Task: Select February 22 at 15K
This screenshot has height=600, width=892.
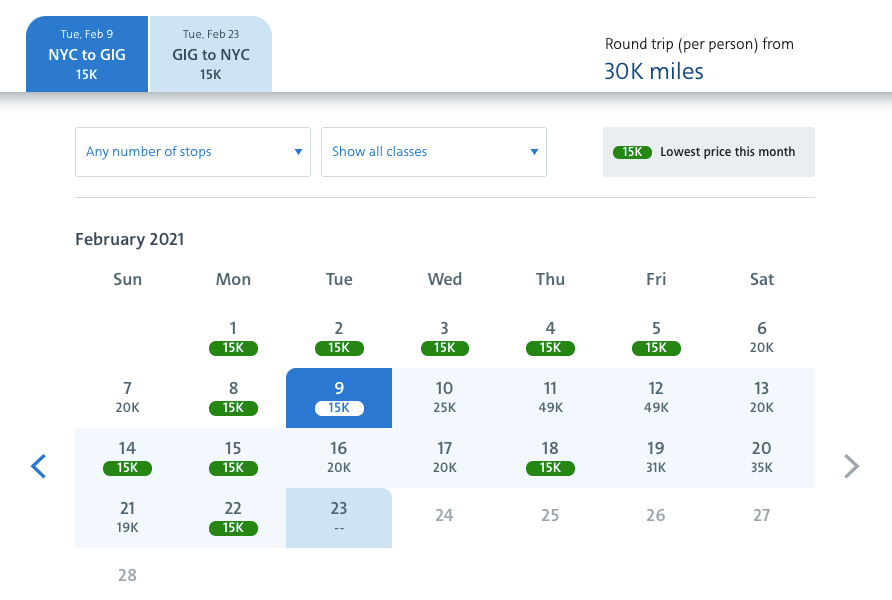Action: 233,518
